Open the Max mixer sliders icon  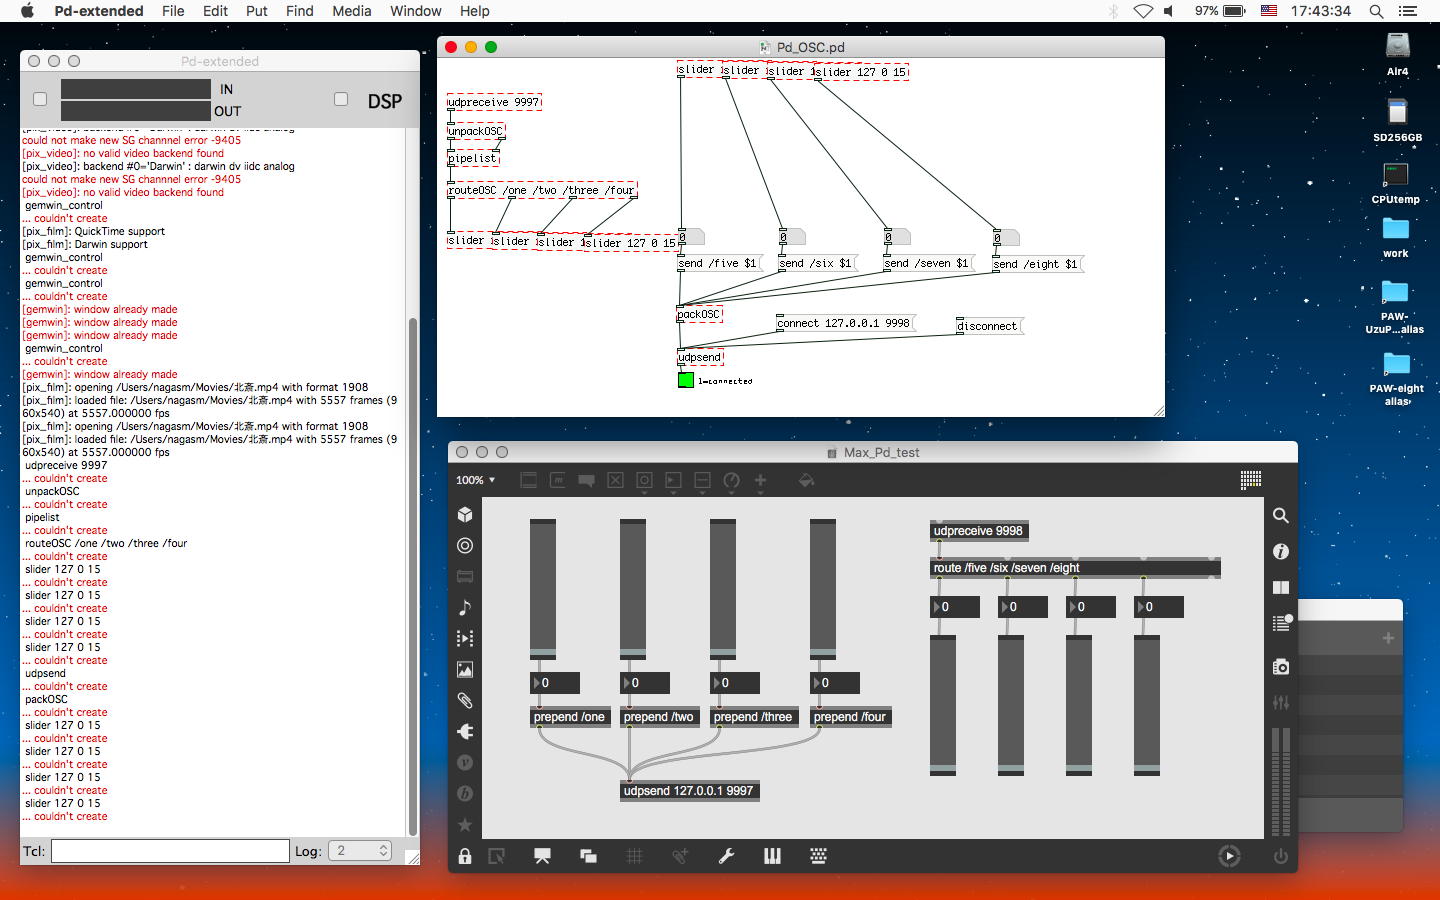(1280, 702)
